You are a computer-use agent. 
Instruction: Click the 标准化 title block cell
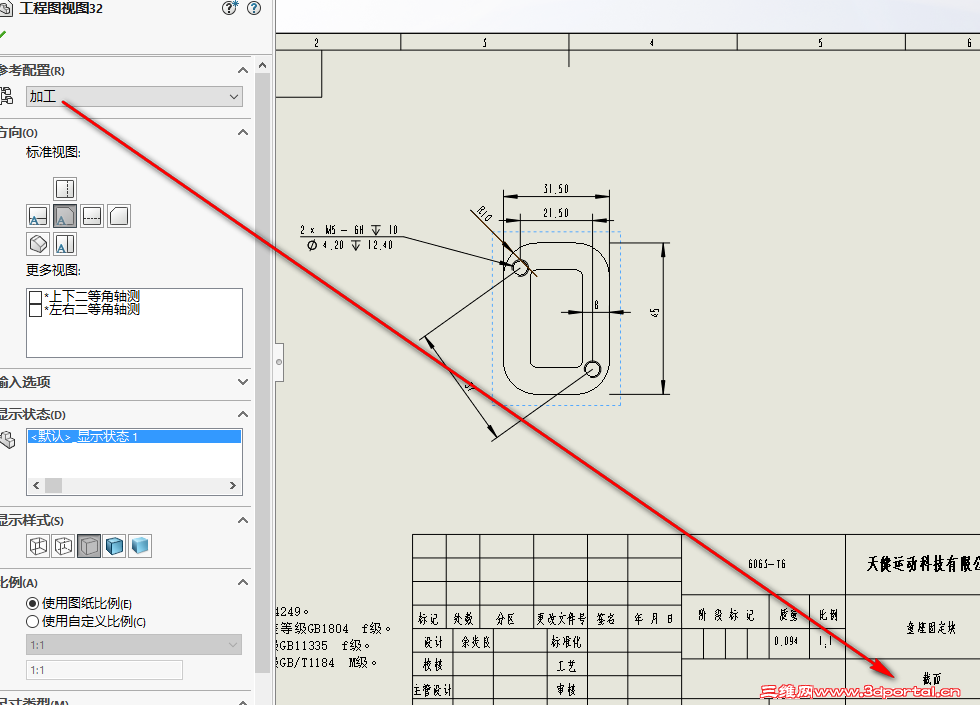point(566,642)
